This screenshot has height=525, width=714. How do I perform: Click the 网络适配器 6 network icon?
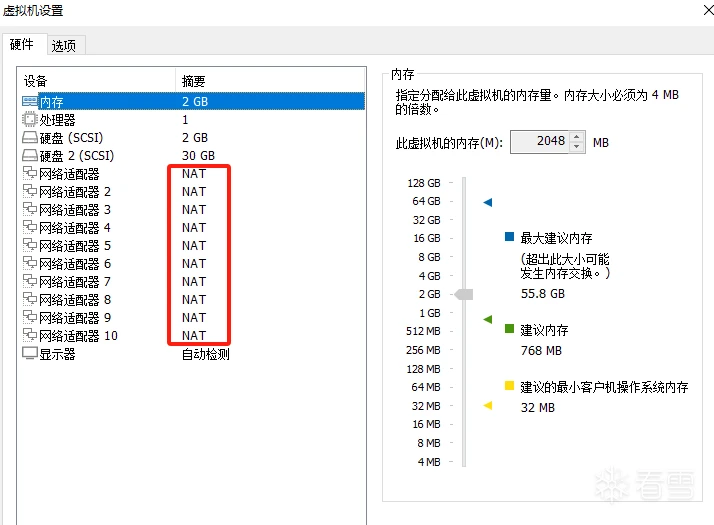click(x=30, y=263)
